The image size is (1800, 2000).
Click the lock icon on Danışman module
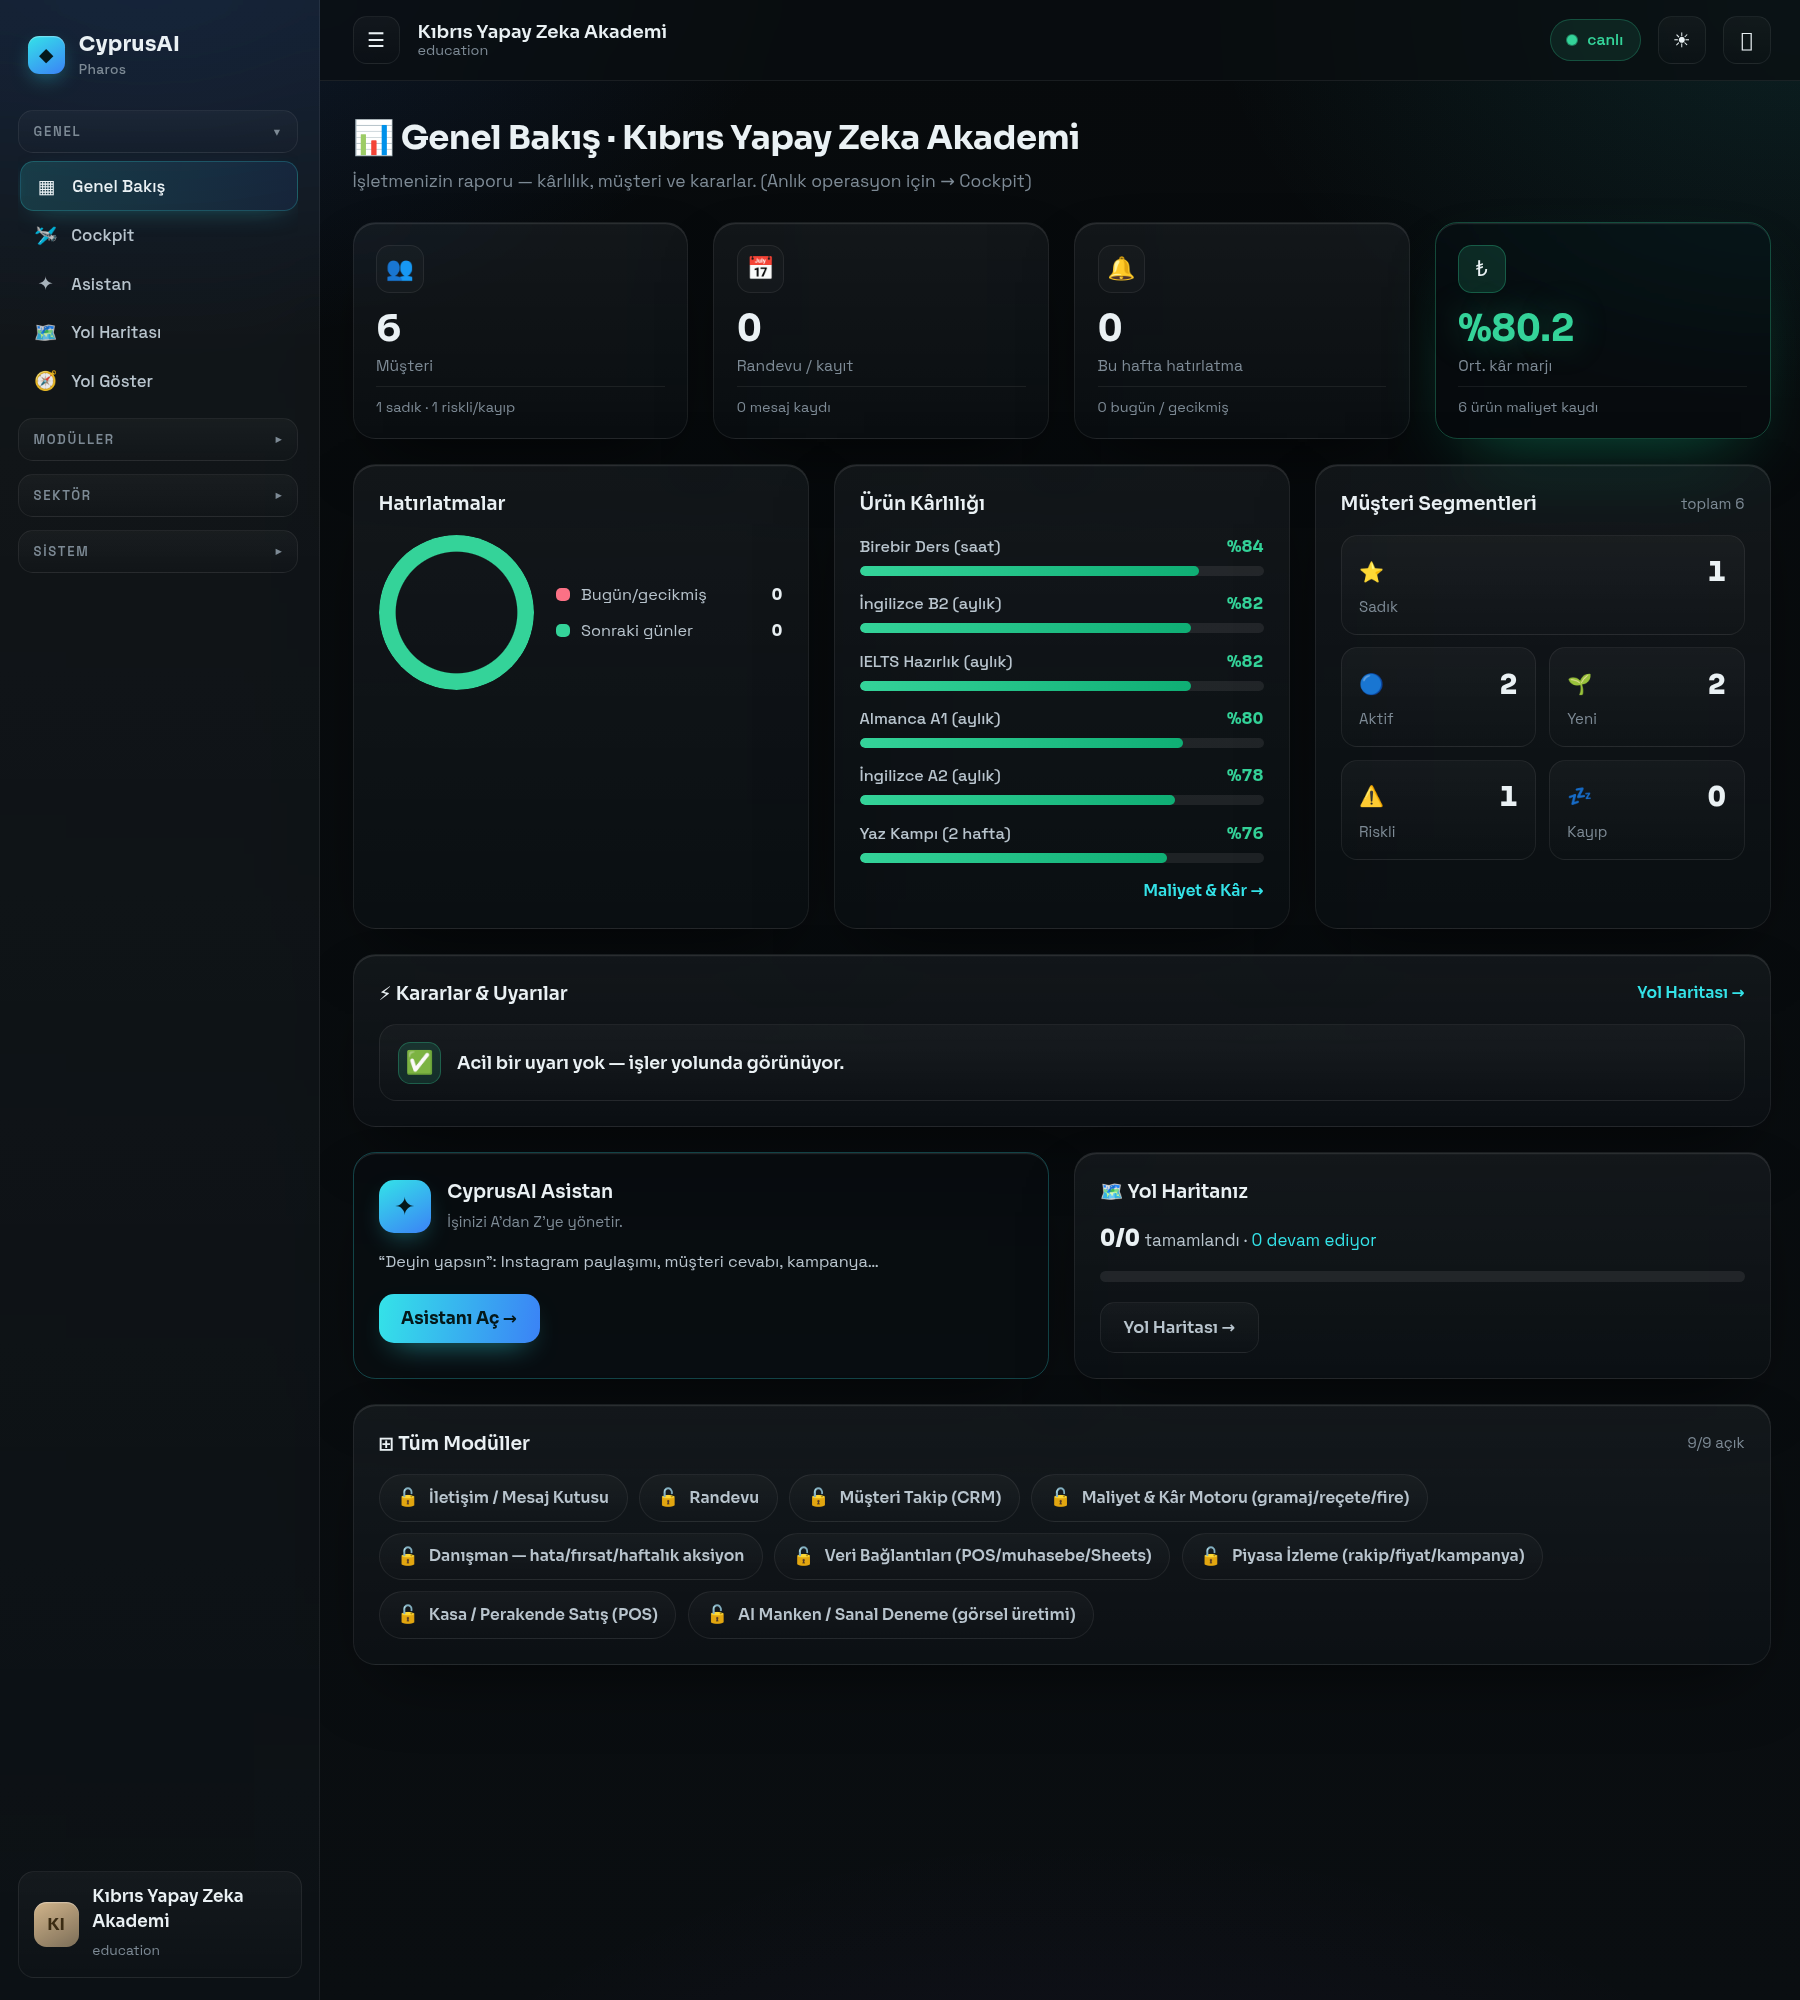pyautogui.click(x=407, y=1555)
